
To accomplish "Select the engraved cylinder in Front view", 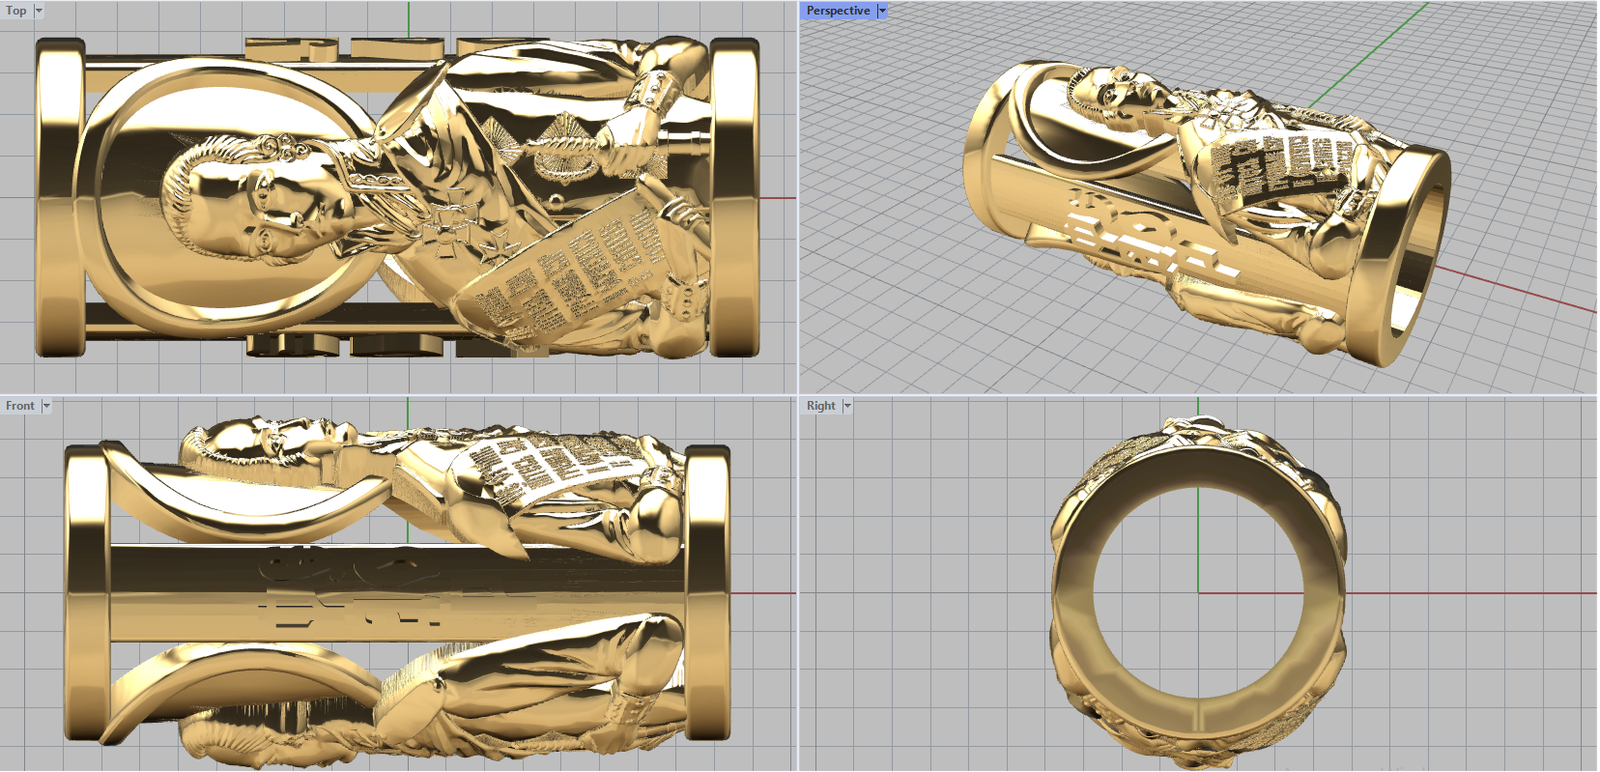I will coord(397,592).
